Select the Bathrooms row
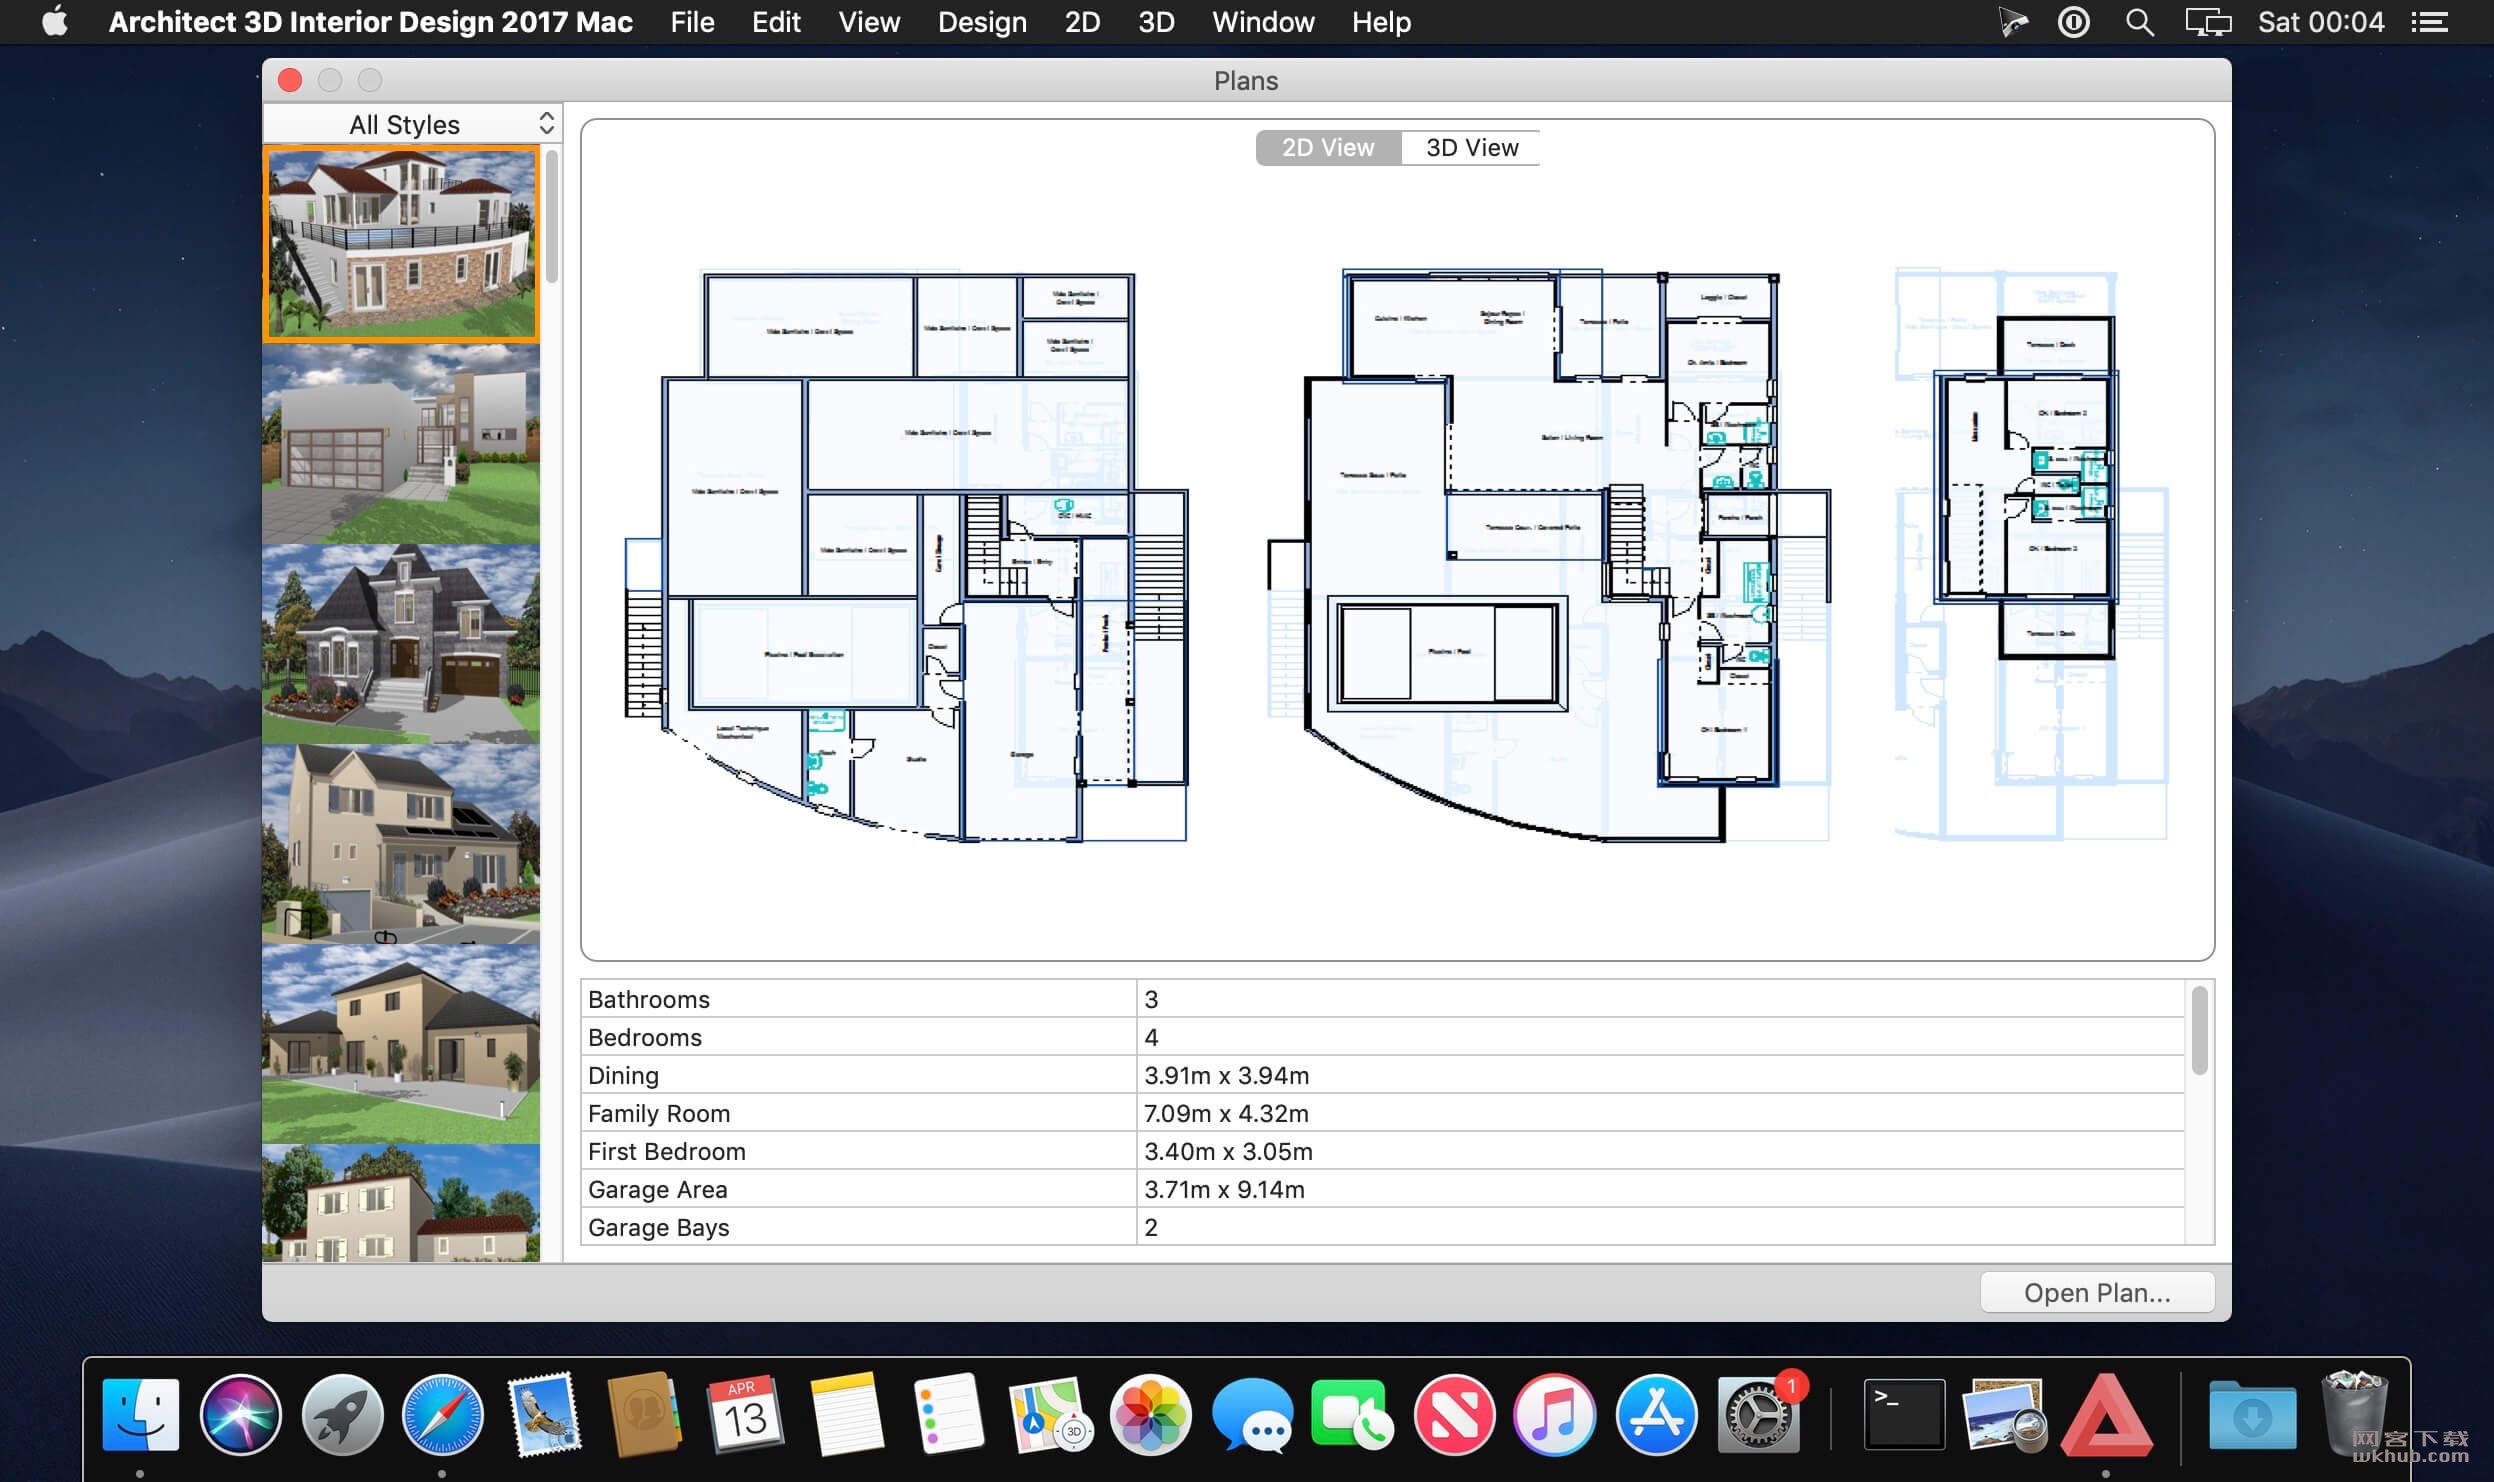Screen dimensions: 2494x1482 click(1382, 999)
